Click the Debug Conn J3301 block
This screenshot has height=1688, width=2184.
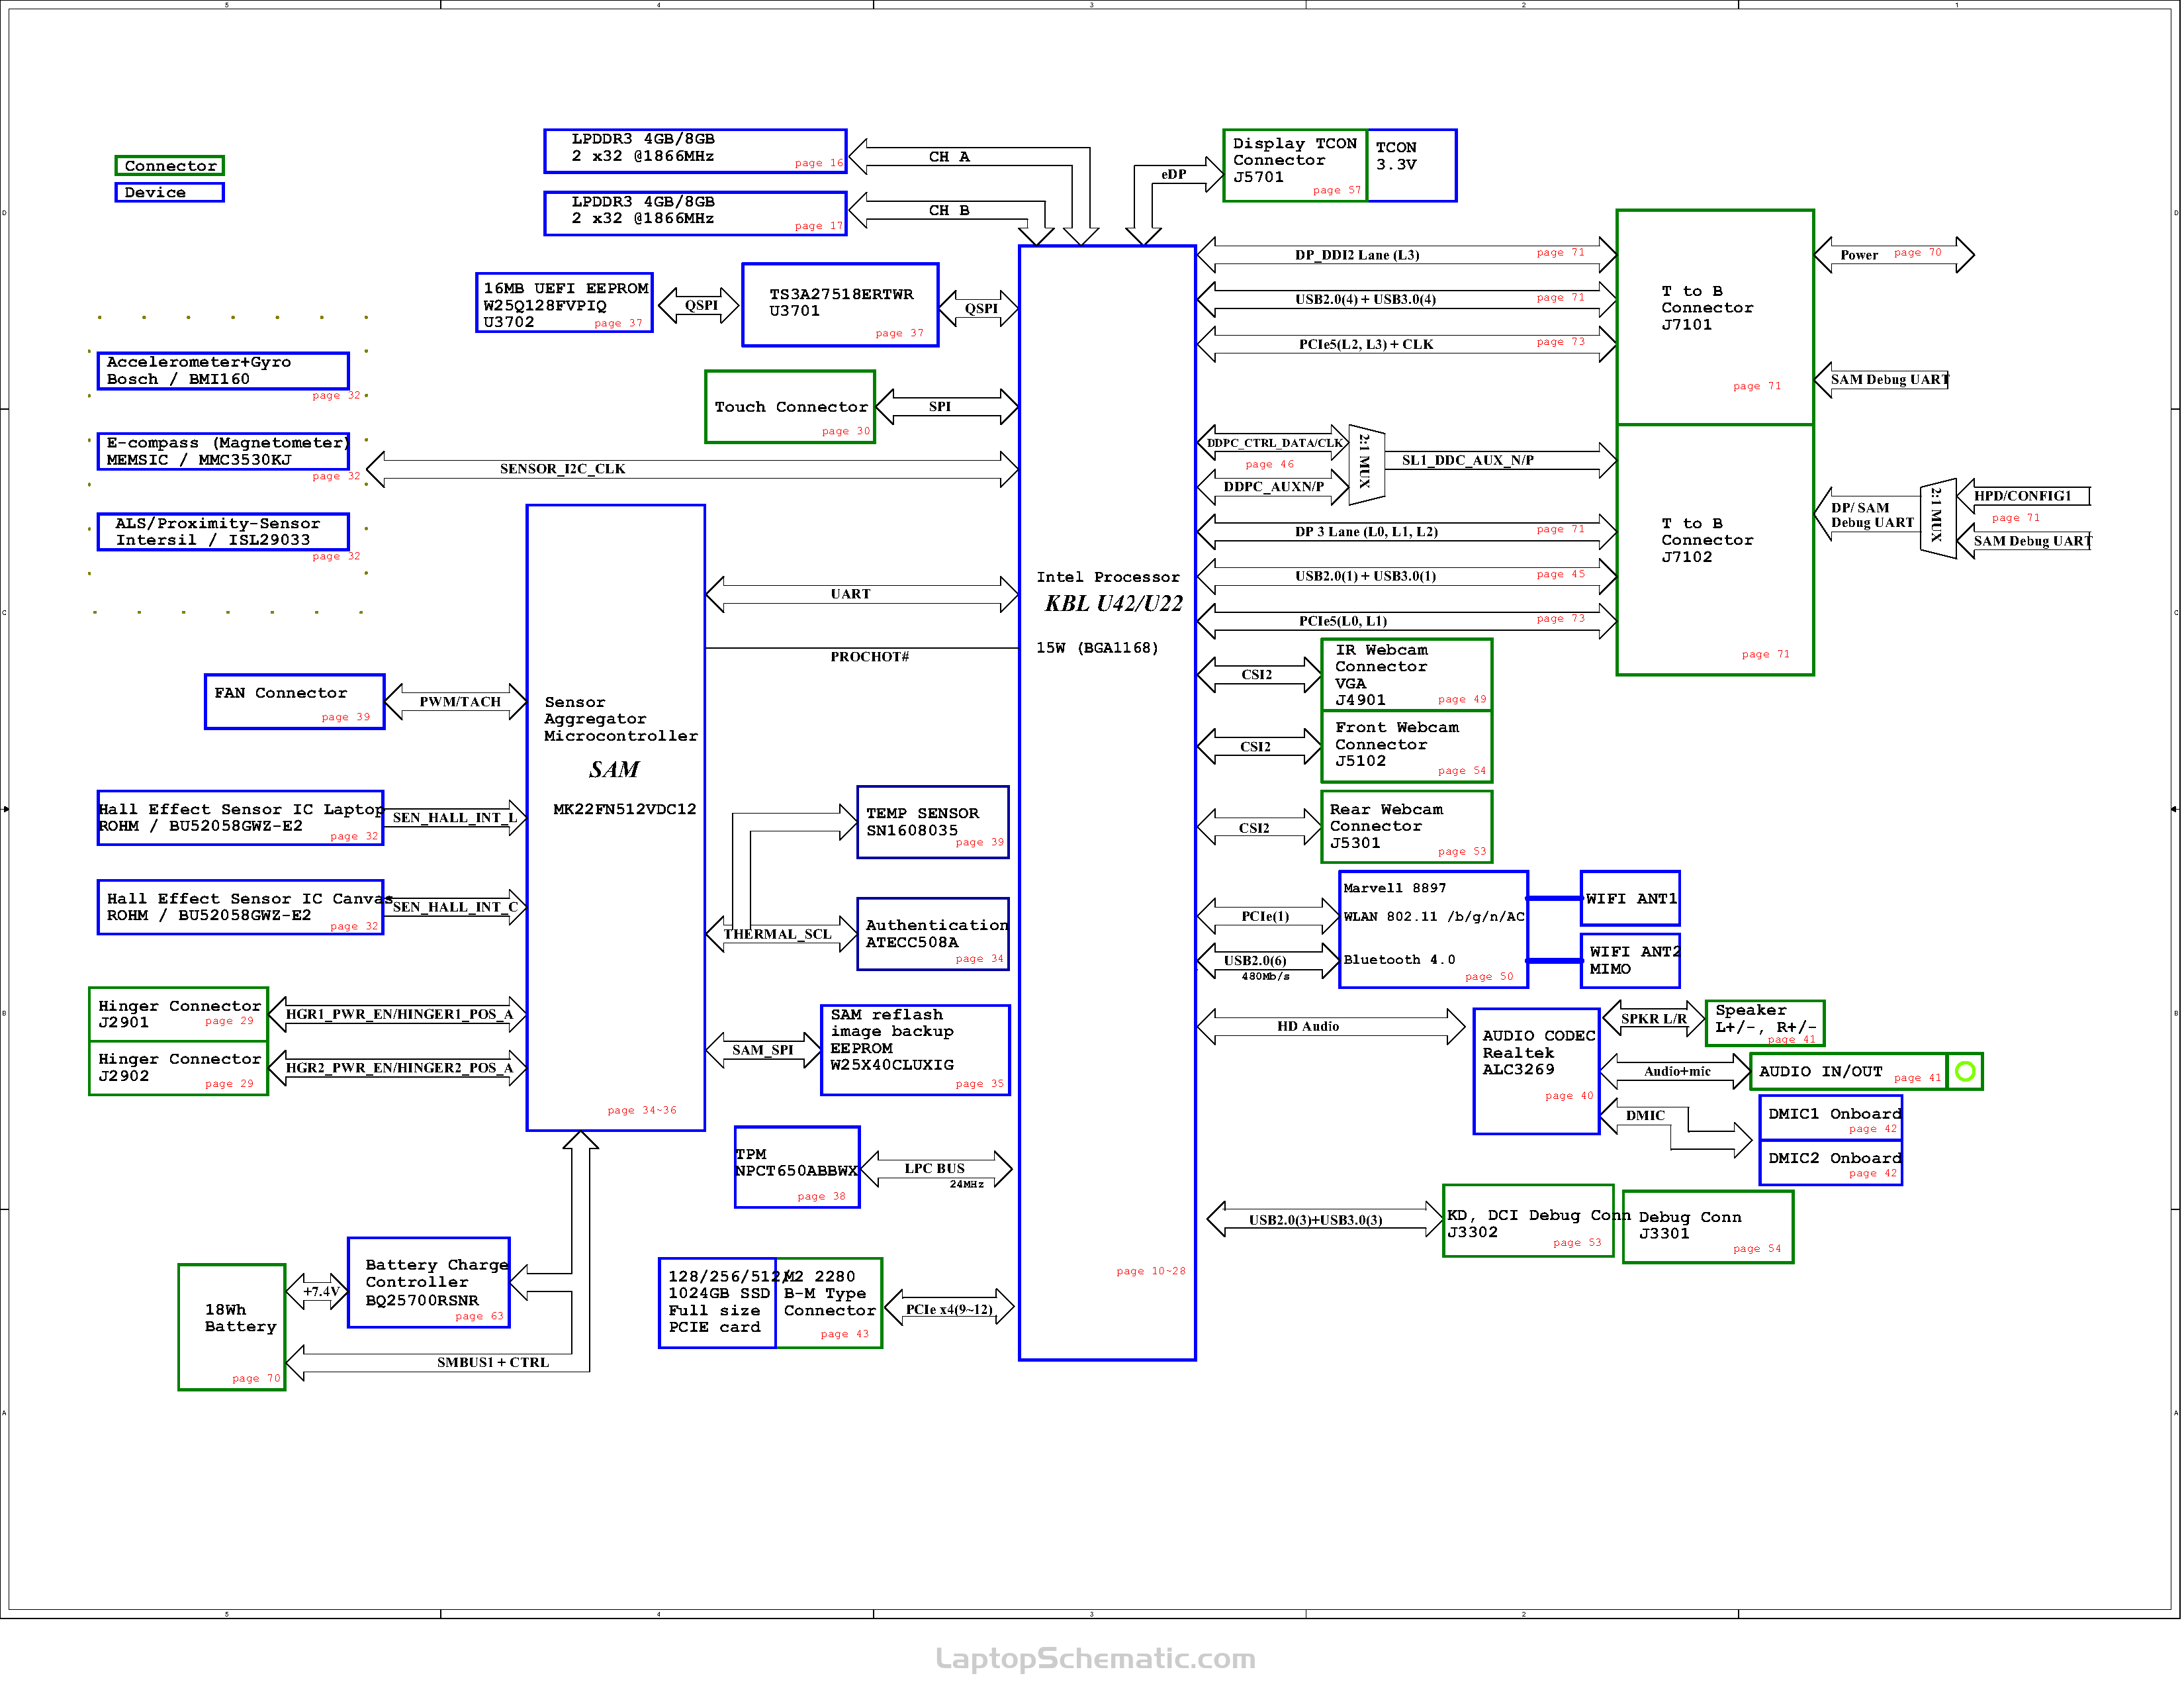click(x=1707, y=1226)
